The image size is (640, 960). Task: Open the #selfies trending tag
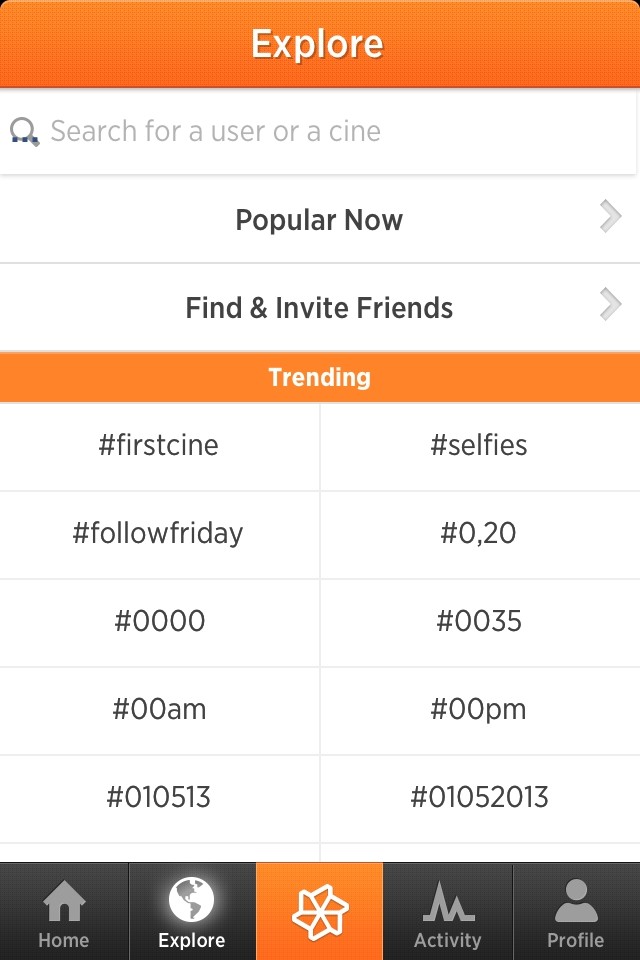479,446
